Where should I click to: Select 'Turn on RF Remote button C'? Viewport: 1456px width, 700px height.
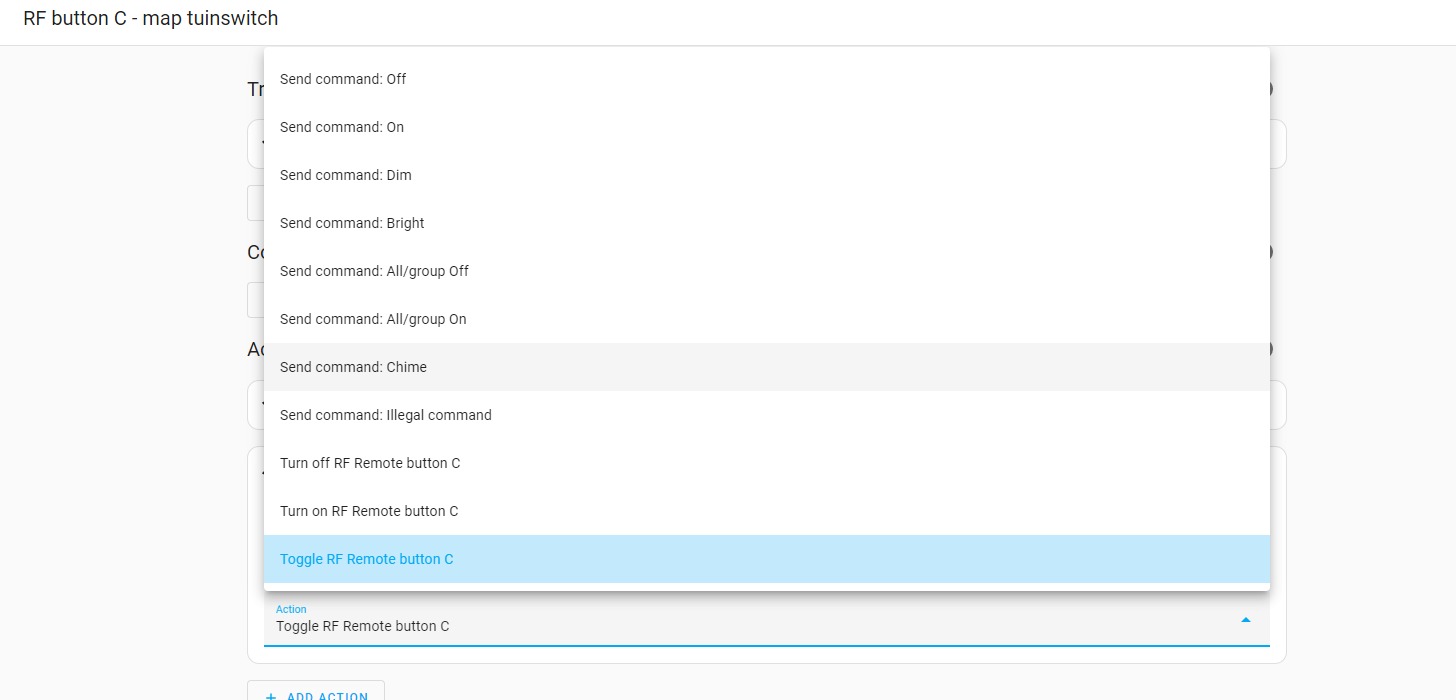[x=369, y=511]
